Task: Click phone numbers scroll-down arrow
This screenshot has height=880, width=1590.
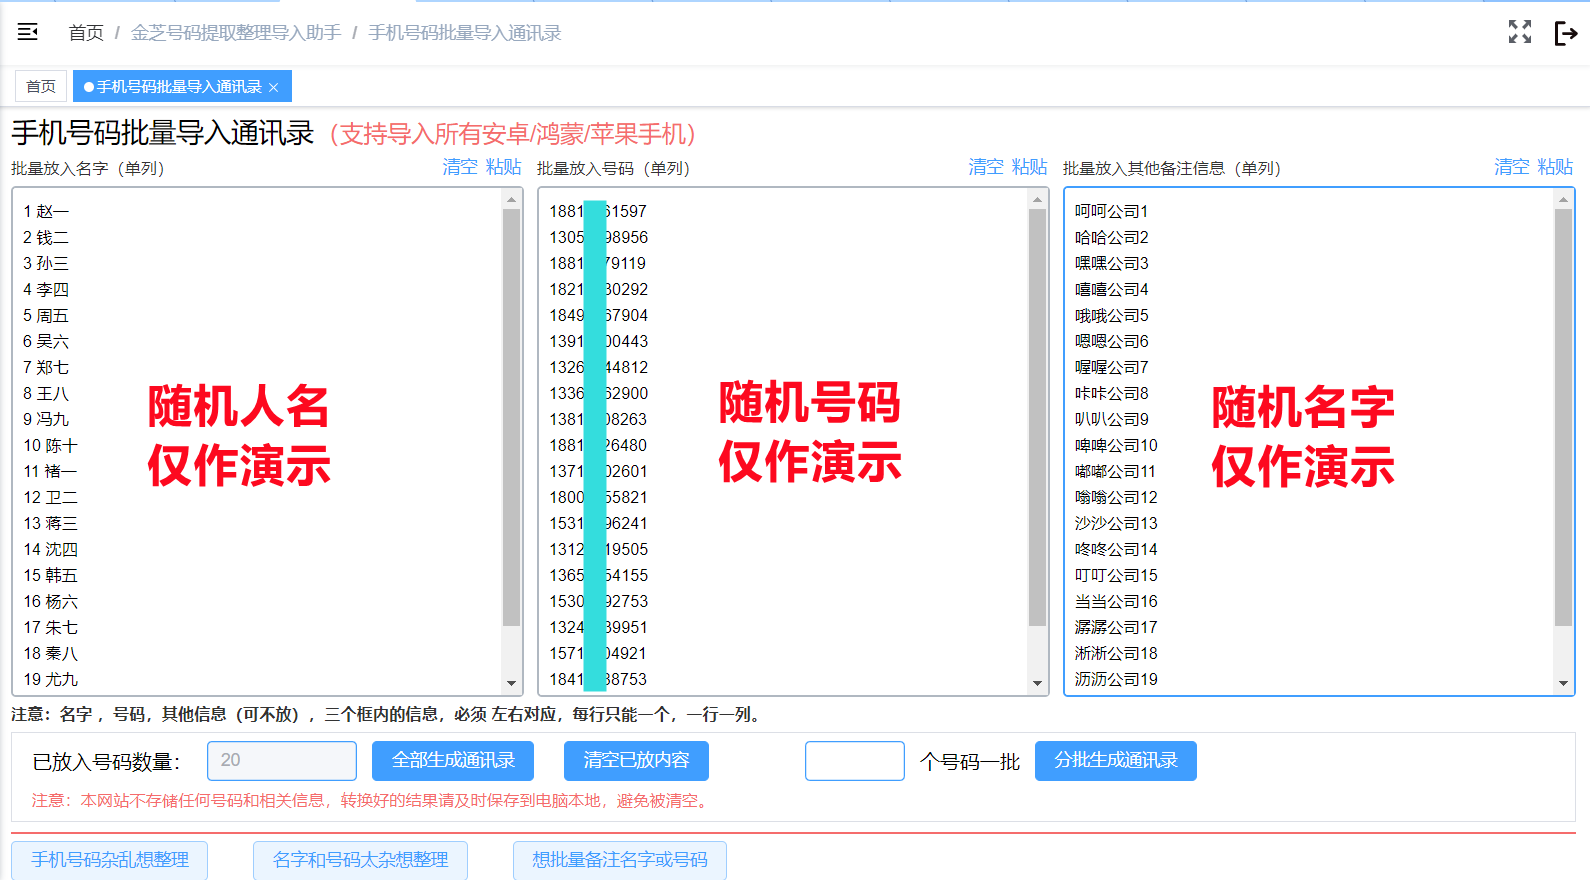Action: click(x=1037, y=684)
